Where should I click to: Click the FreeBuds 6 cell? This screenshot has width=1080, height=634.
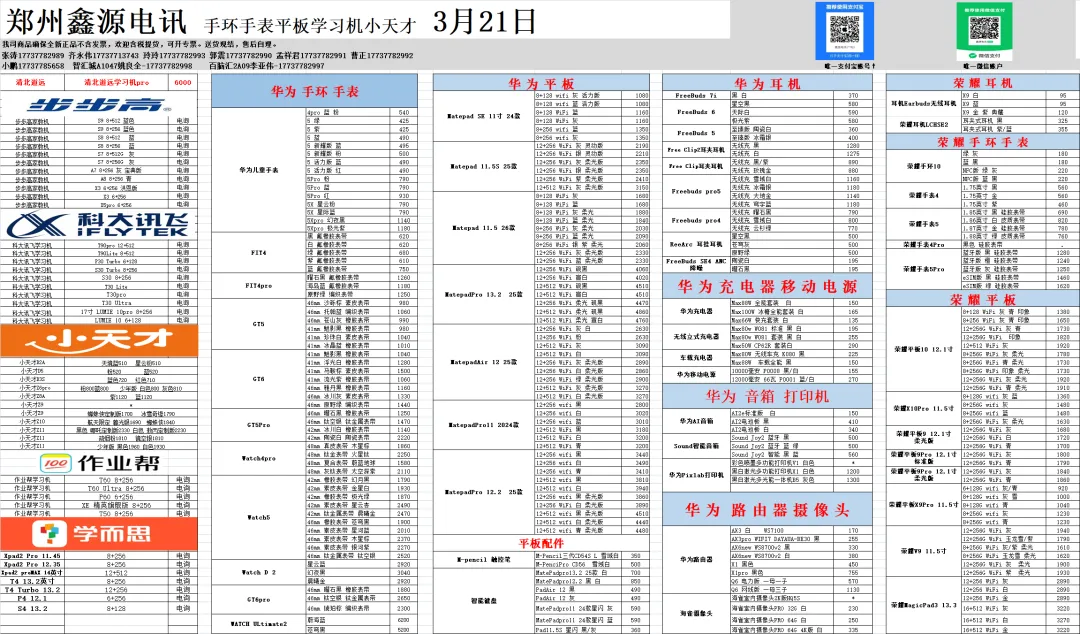click(696, 112)
